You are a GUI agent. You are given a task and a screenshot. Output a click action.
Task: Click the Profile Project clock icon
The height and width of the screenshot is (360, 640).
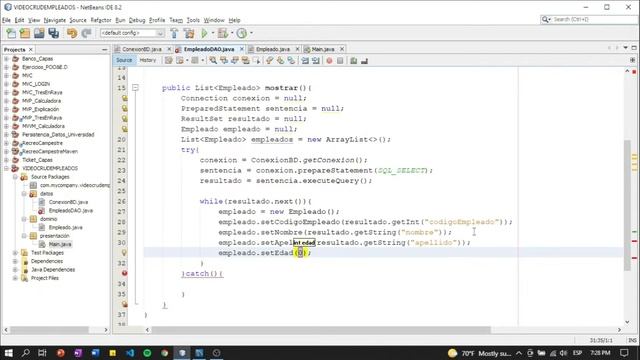pos(242,33)
